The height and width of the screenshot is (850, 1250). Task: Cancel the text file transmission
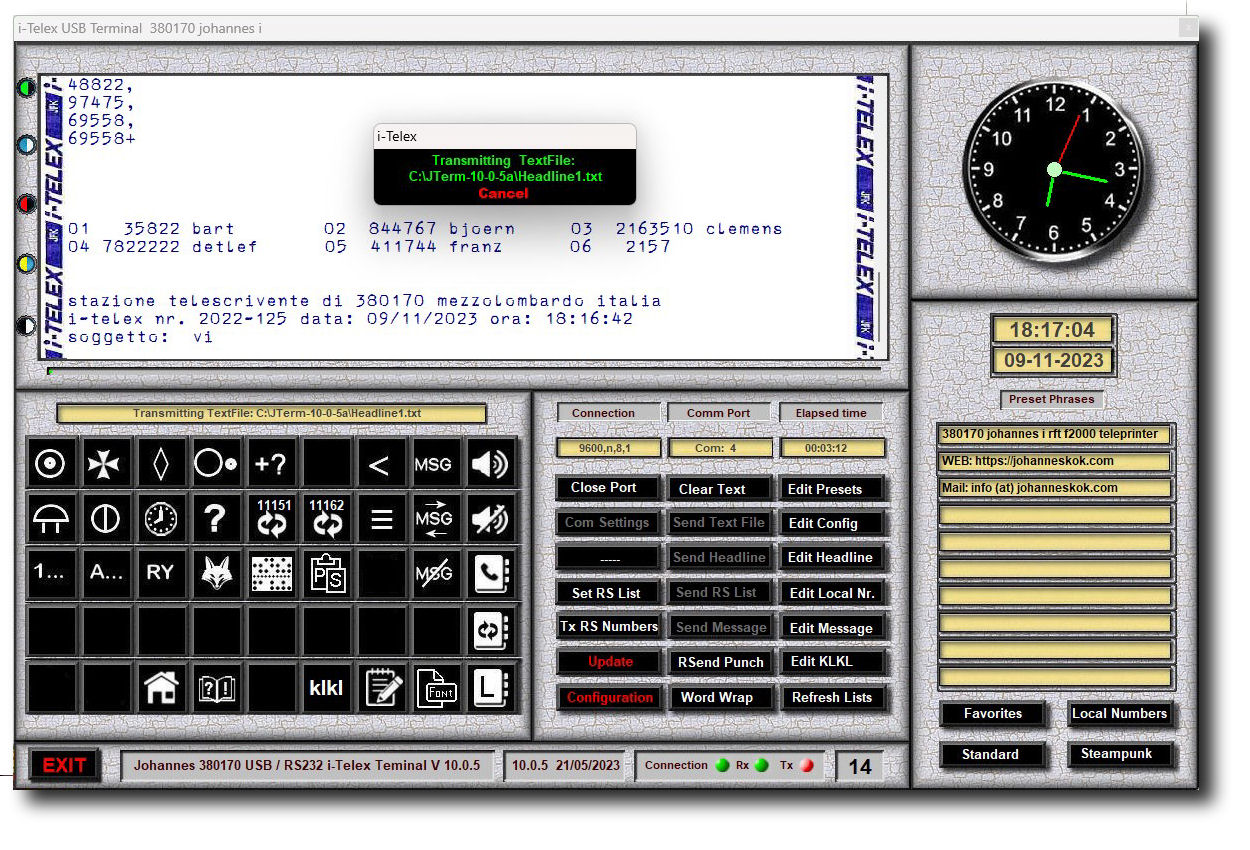[x=503, y=193]
